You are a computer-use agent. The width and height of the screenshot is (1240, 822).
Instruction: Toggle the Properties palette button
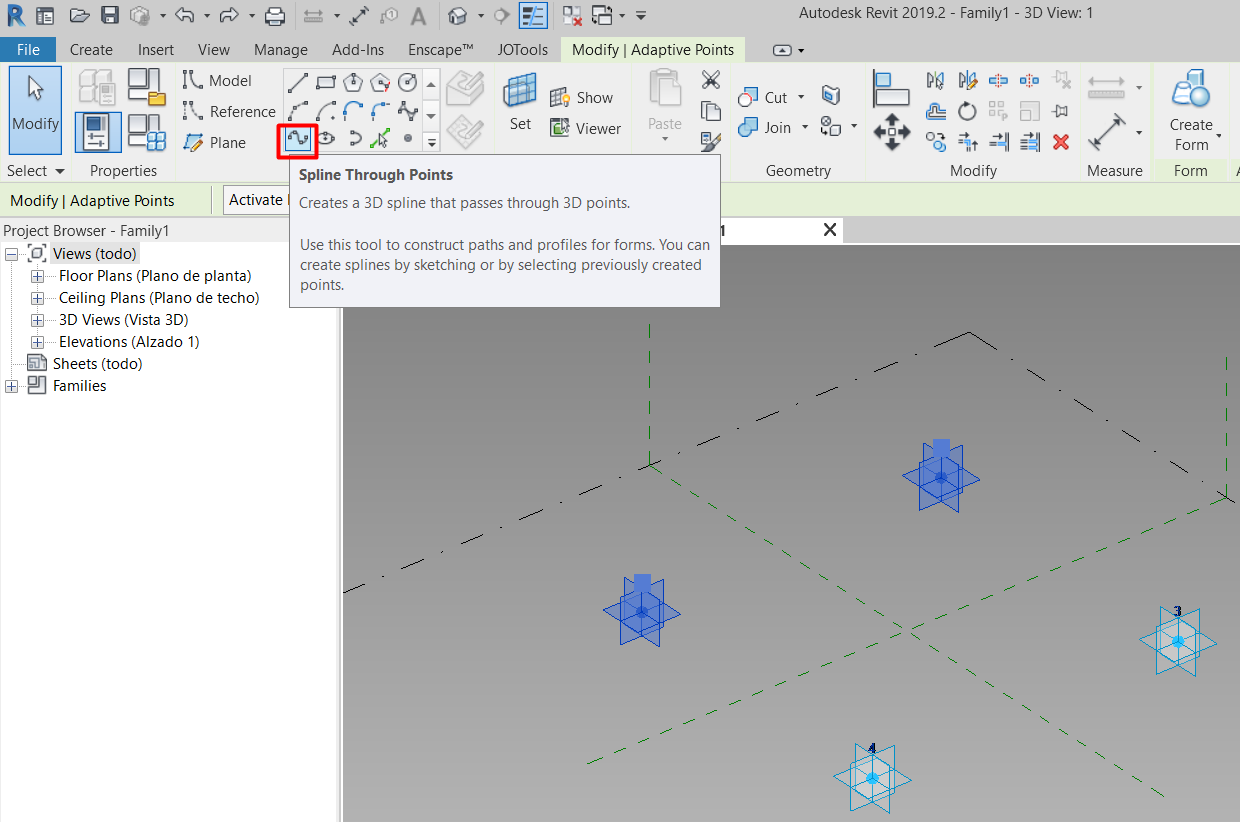(x=98, y=132)
